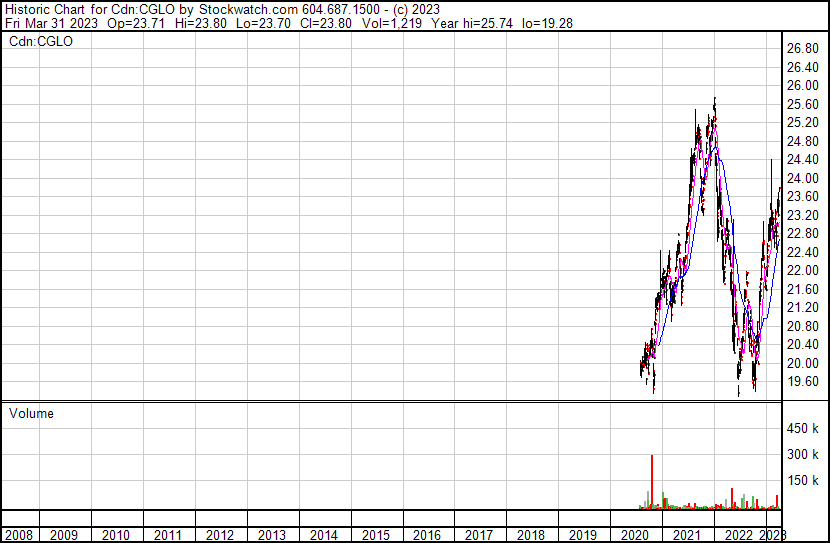Click the 19.60 price axis label

(x=803, y=382)
